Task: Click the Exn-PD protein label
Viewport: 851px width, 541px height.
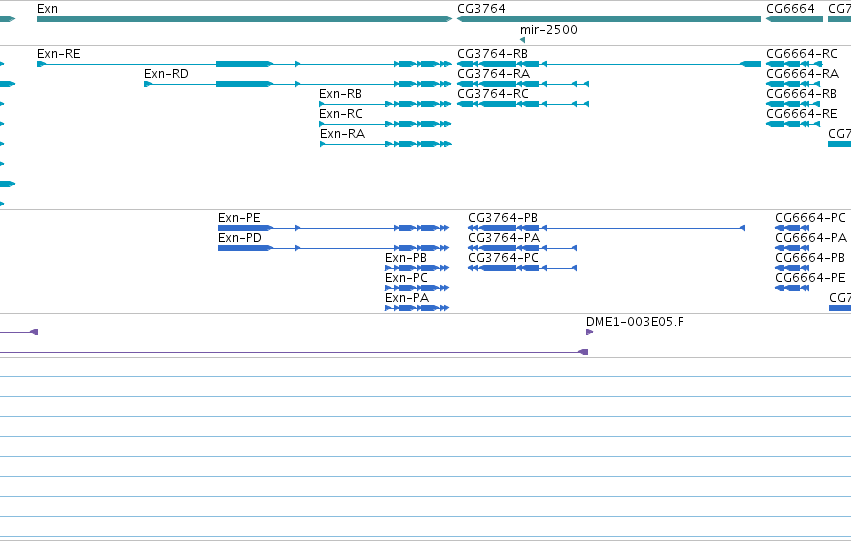Action: 240,238
